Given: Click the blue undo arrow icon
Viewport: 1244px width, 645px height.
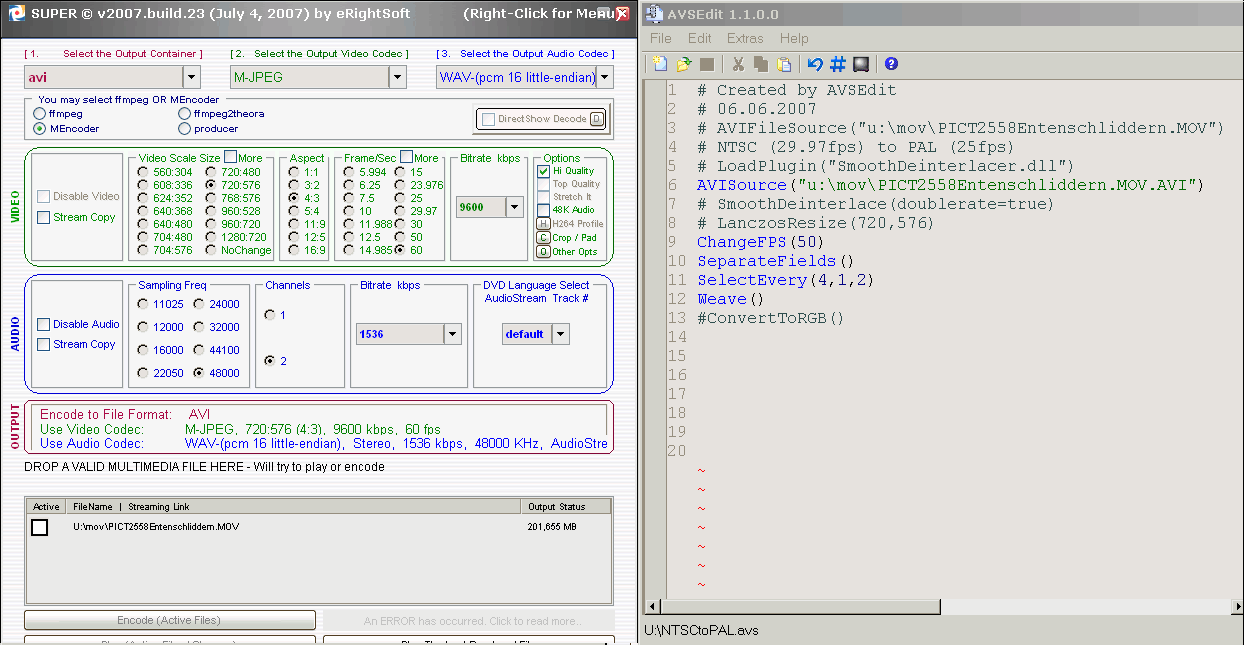Looking at the screenshot, I should [x=815, y=64].
